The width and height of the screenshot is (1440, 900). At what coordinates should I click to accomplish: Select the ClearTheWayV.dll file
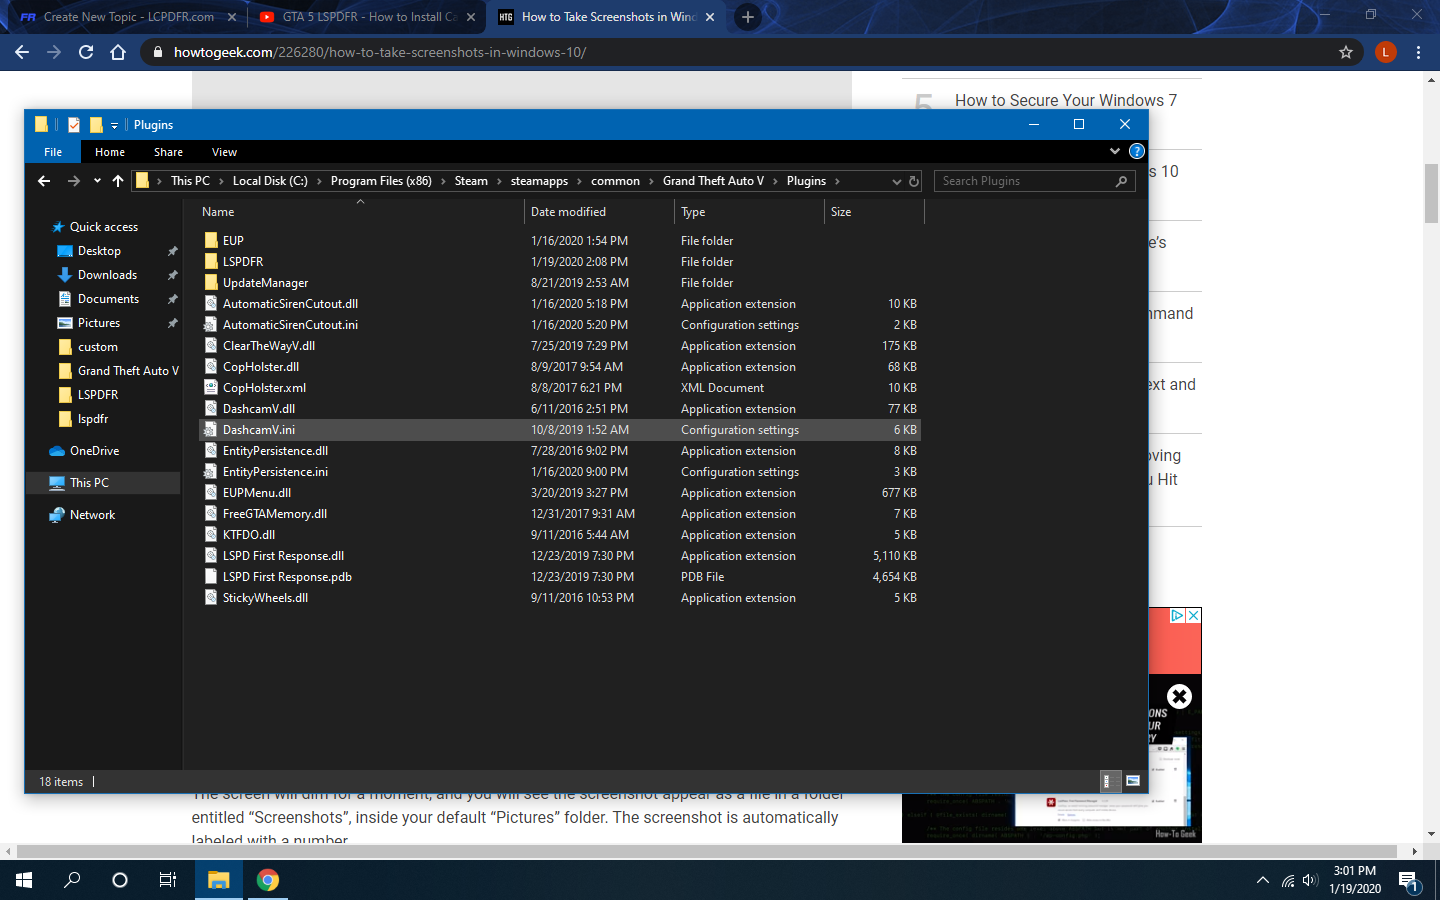(559, 346)
